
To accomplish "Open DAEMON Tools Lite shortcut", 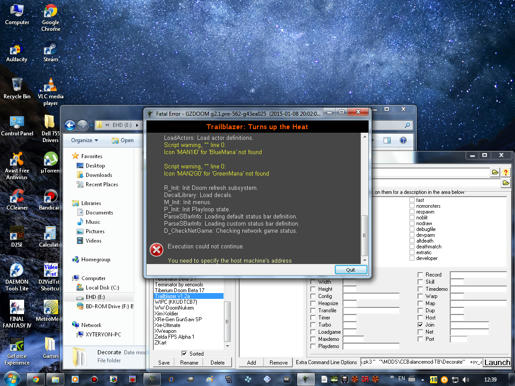I will tap(17, 277).
